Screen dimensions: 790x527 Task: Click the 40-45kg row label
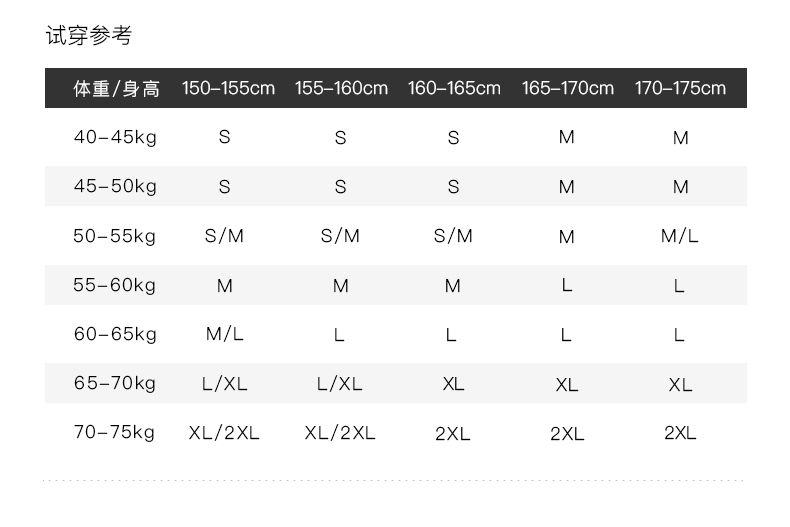pos(115,137)
